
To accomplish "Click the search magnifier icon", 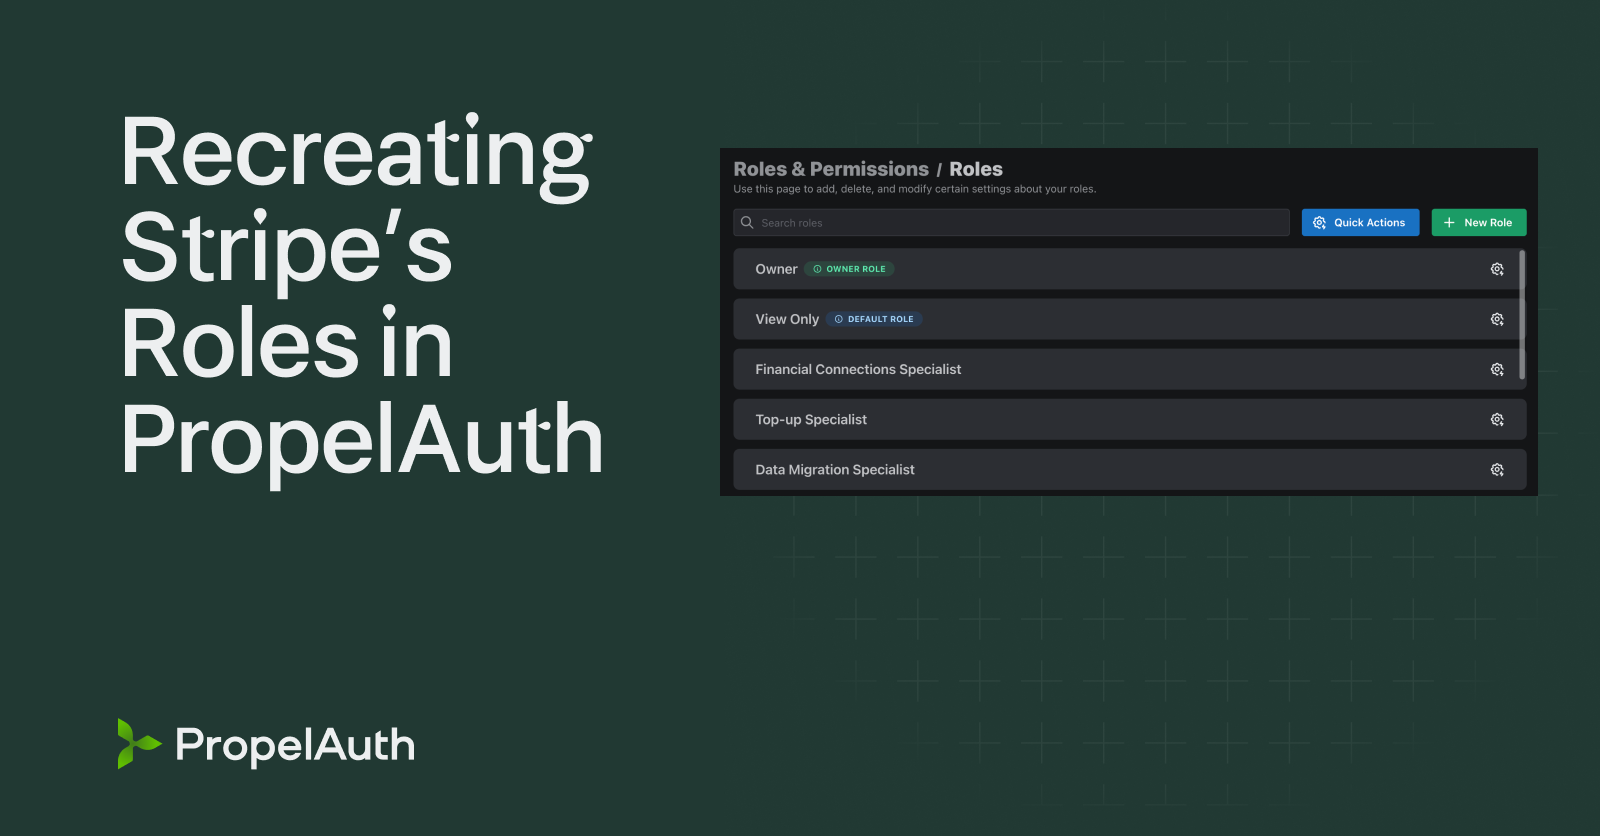I will tap(747, 222).
